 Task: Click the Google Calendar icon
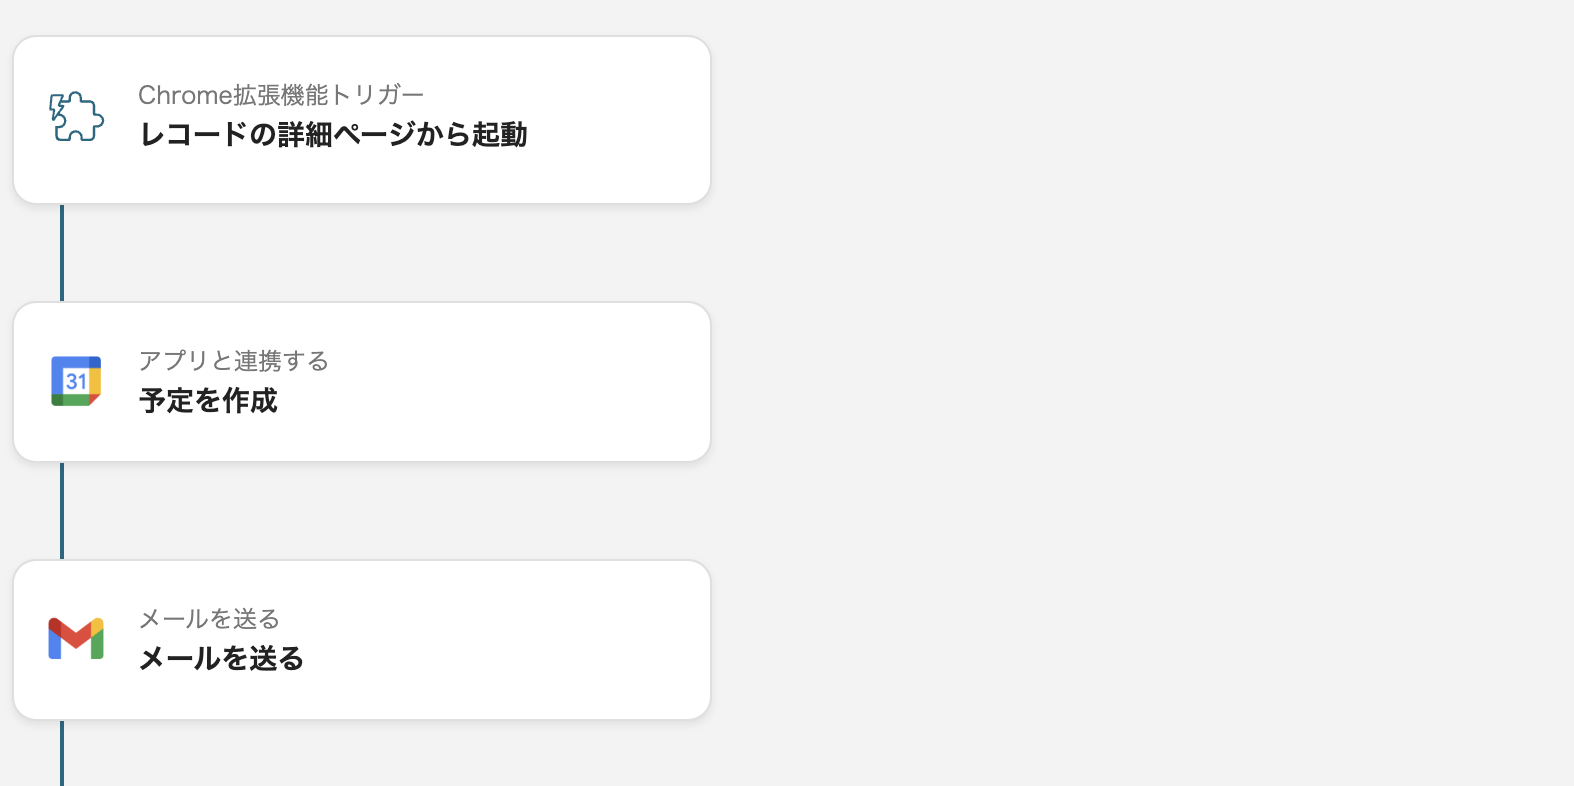tap(76, 381)
